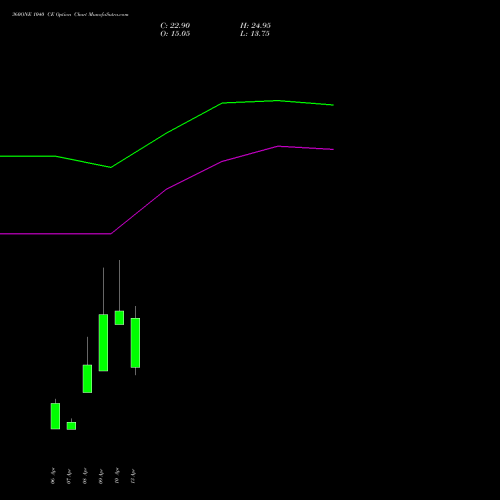Click the 08 Apr candlestick body

(x=87, y=379)
